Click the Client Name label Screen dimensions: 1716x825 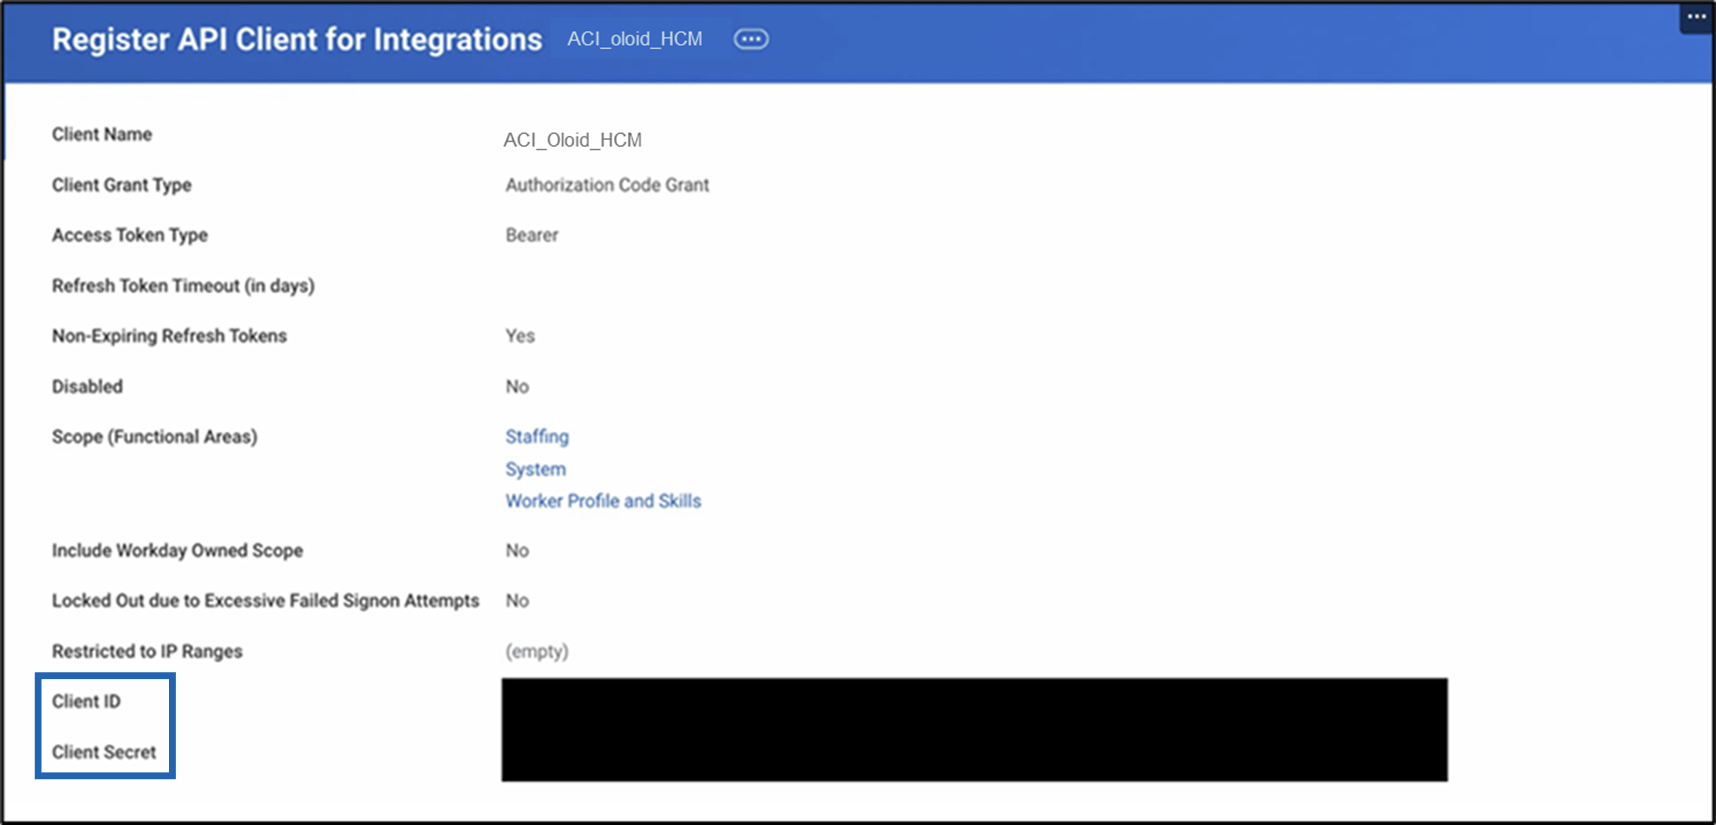[102, 134]
